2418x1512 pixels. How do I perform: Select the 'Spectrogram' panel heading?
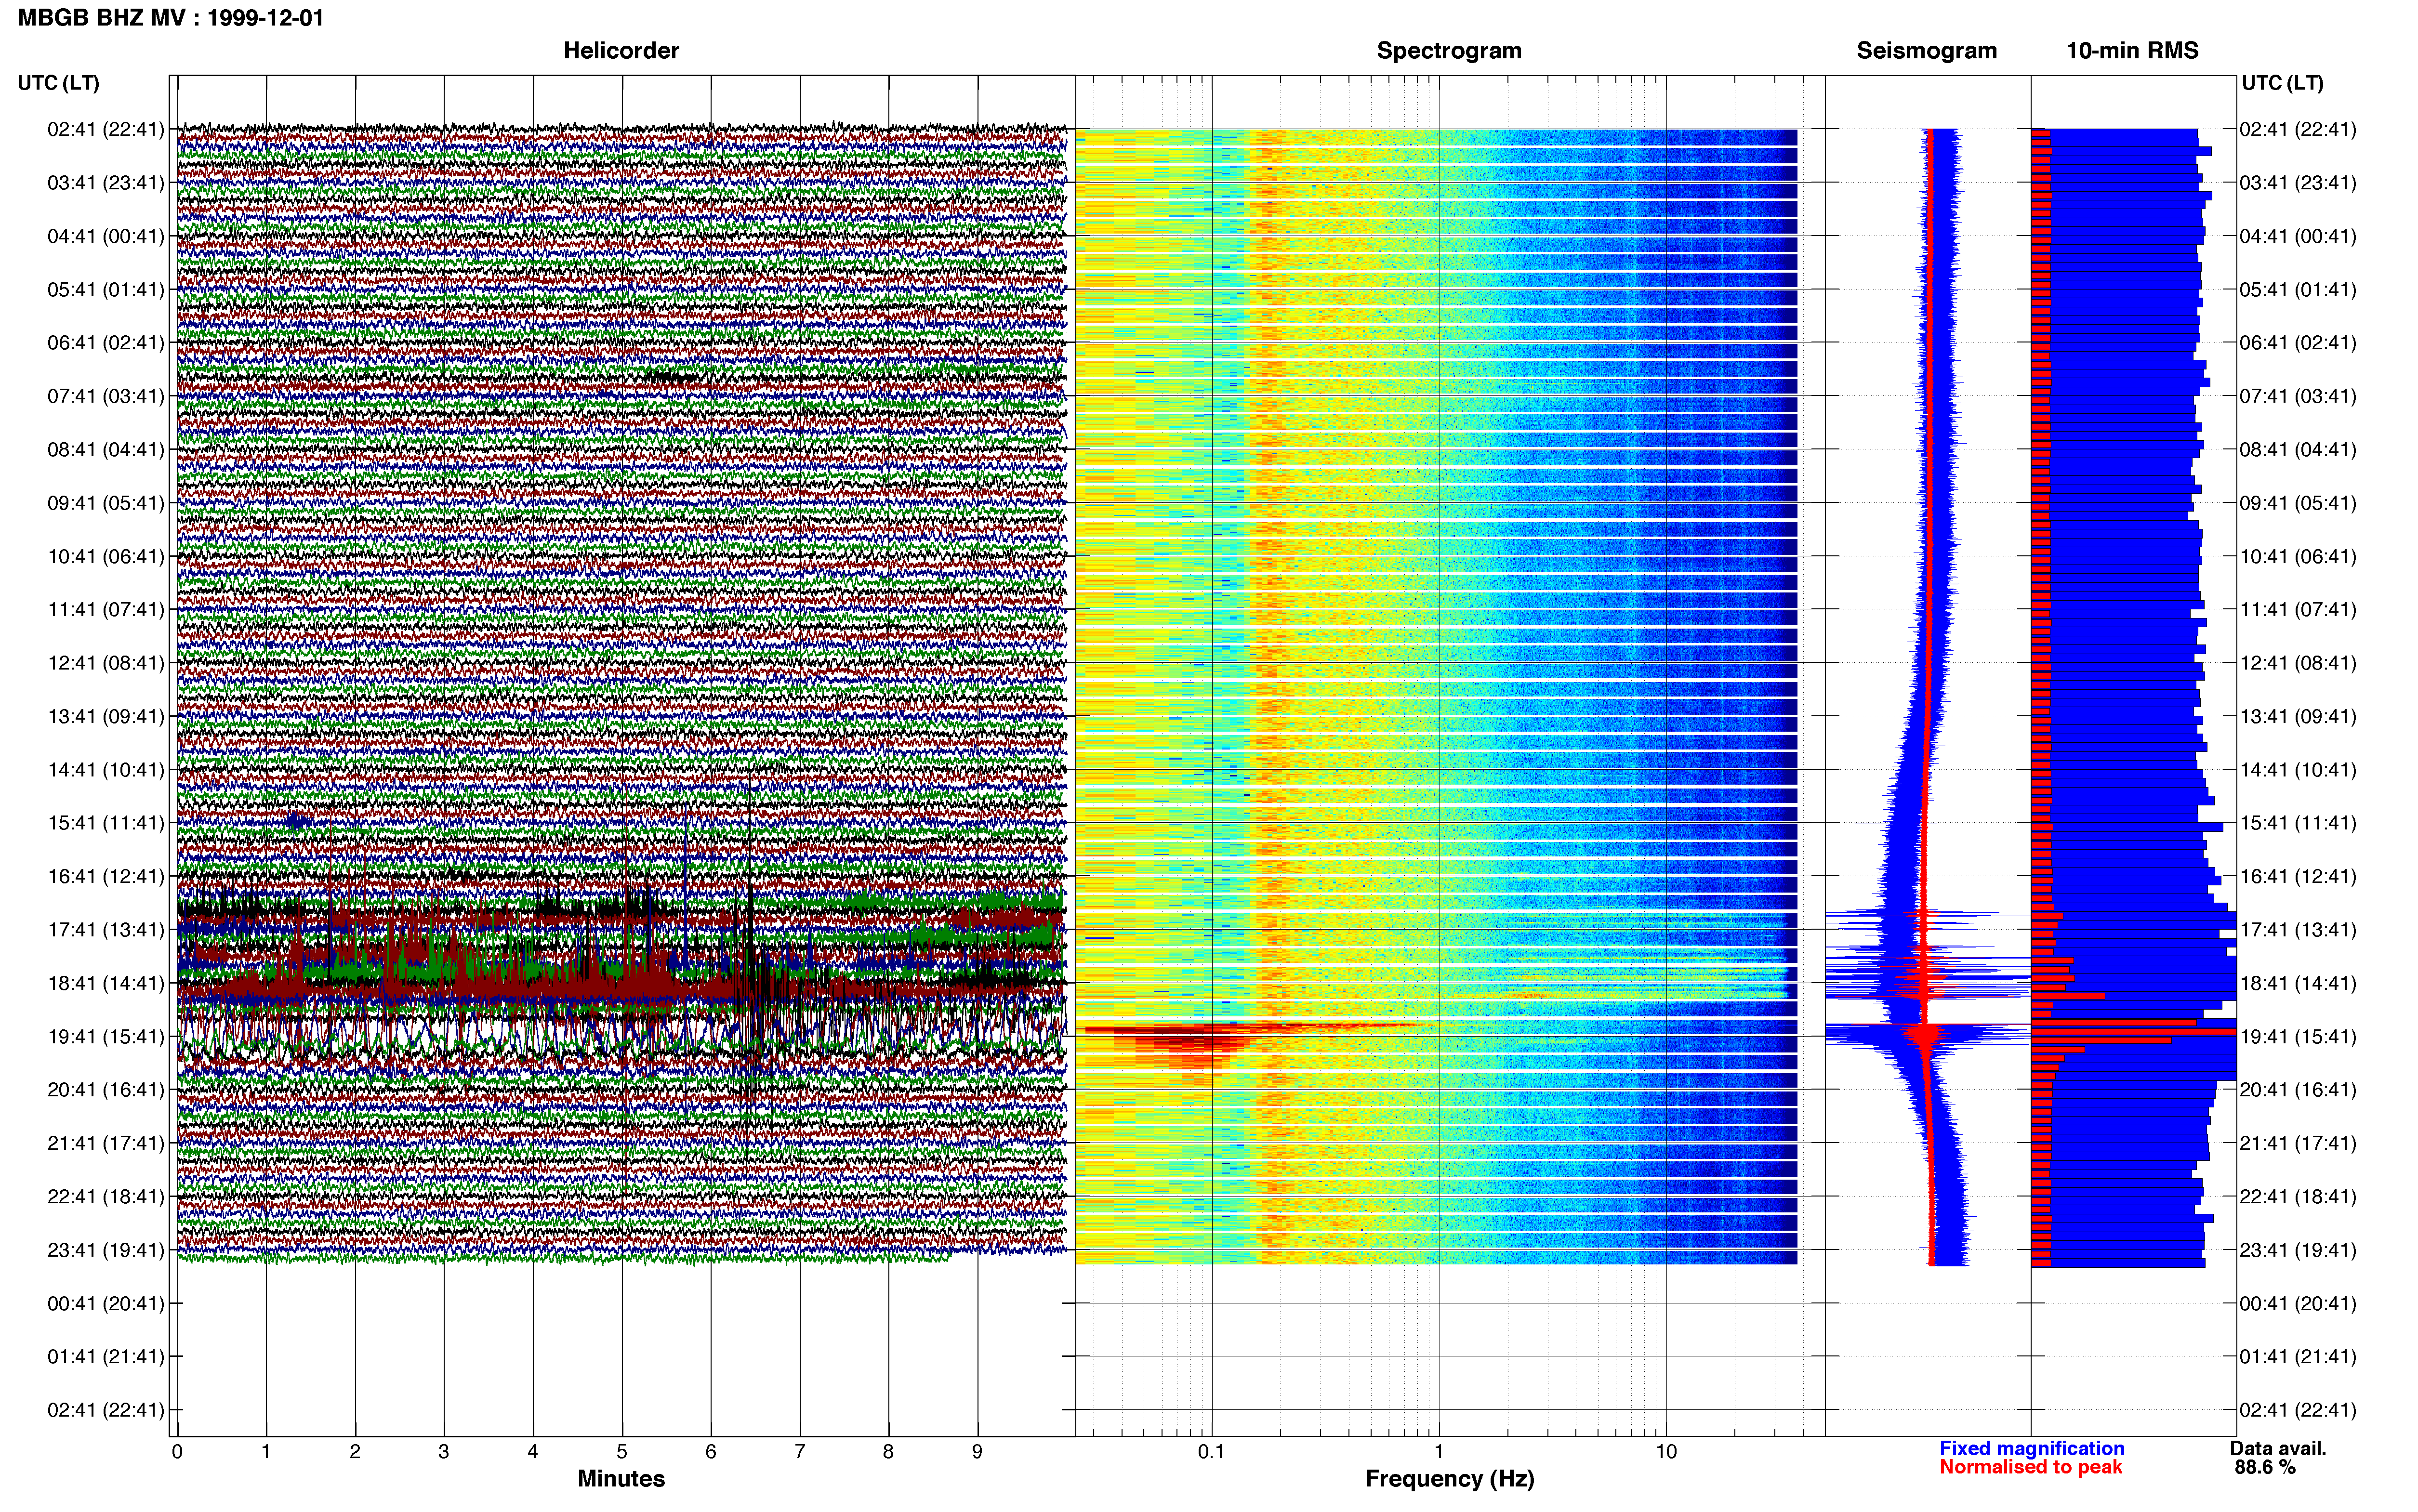point(1449,51)
